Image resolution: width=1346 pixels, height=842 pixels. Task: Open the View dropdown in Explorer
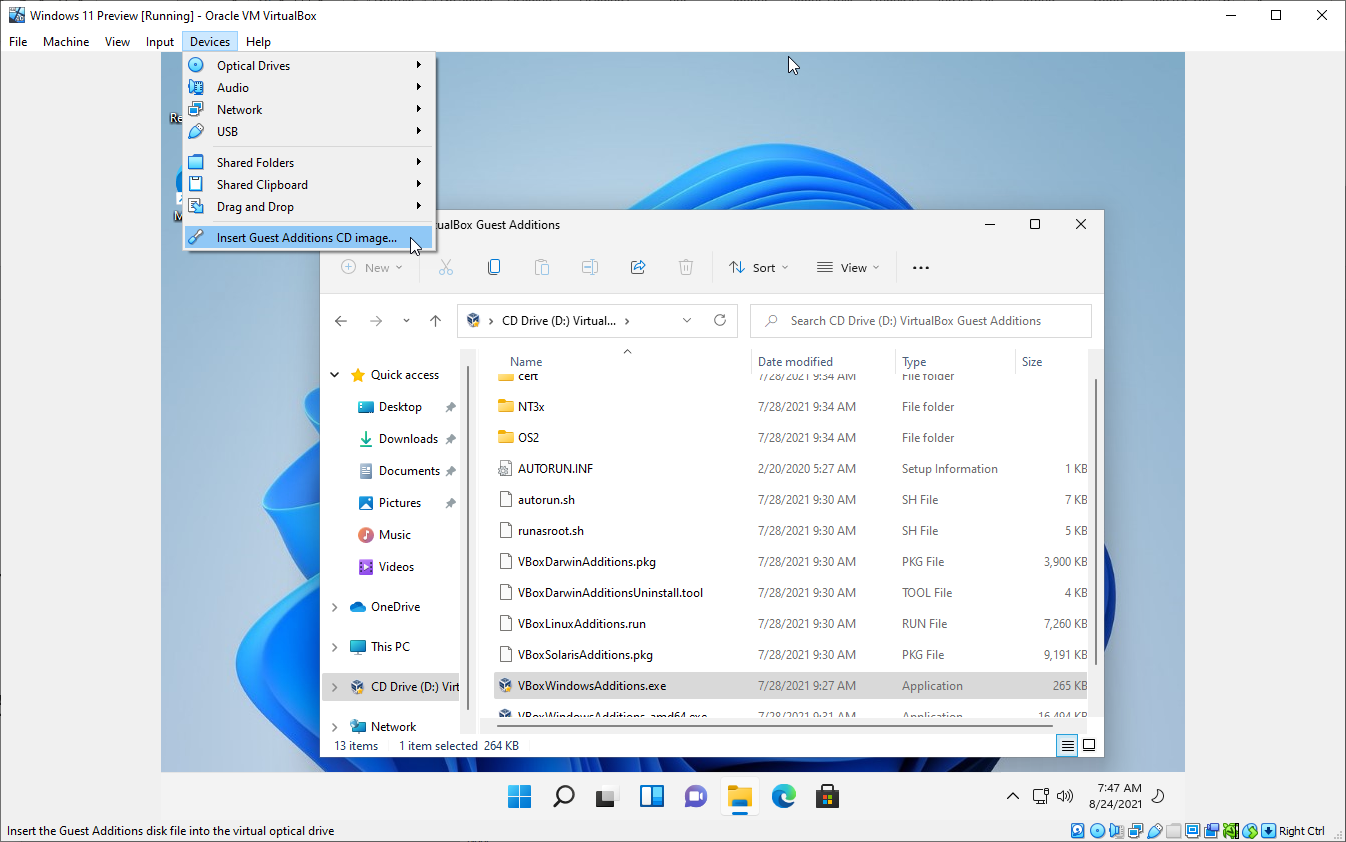coord(848,267)
